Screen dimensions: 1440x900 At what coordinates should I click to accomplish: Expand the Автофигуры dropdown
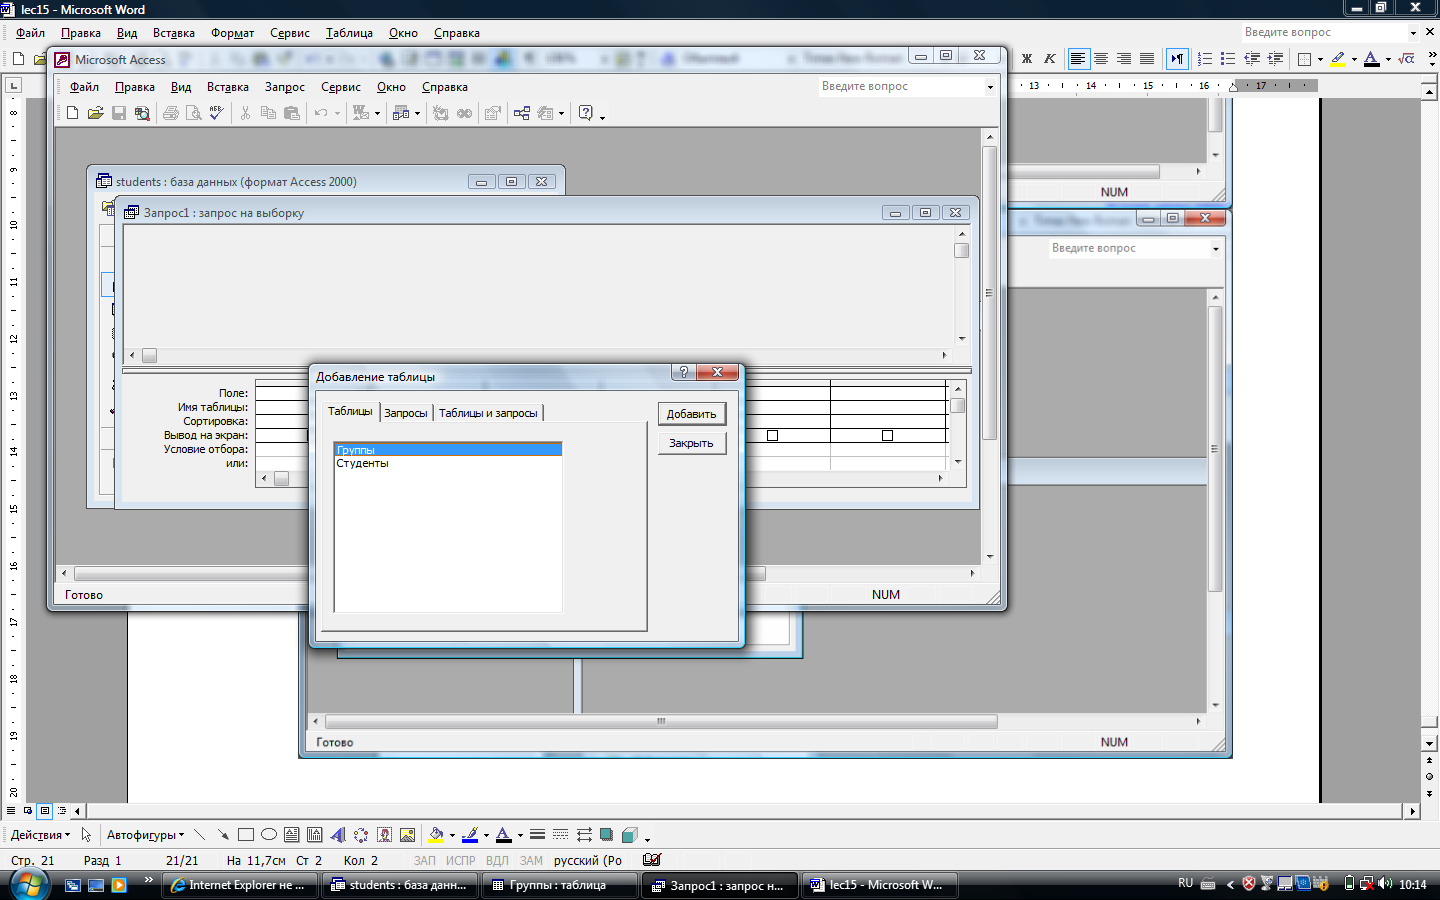click(145, 835)
